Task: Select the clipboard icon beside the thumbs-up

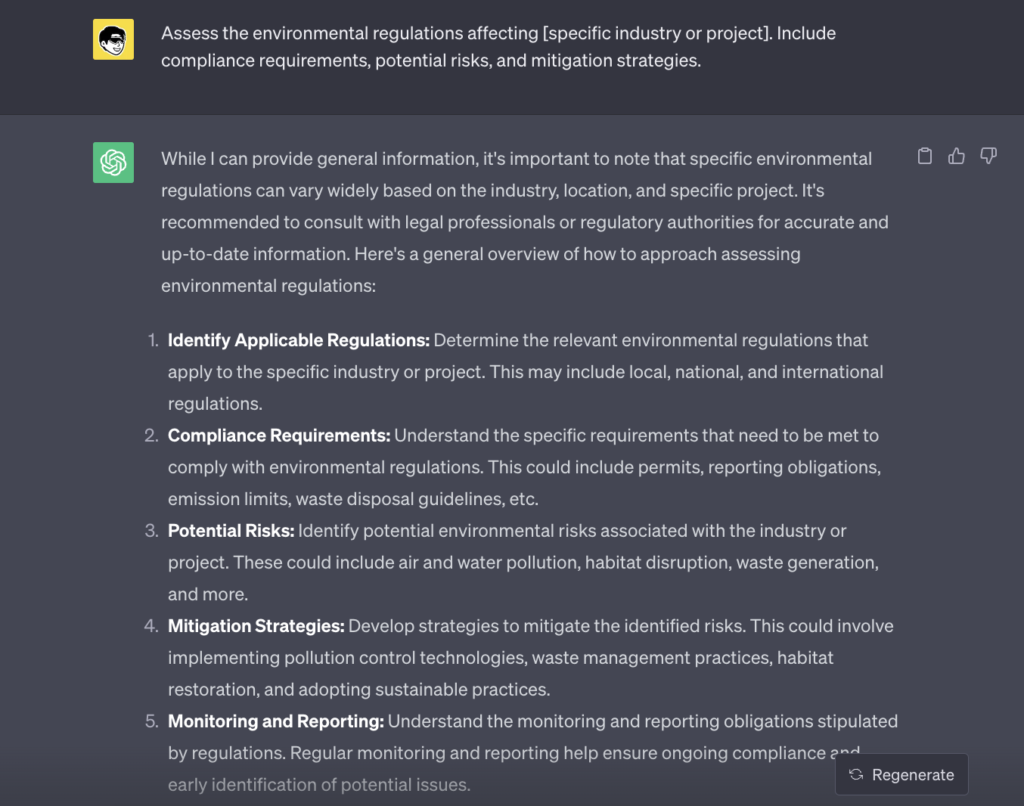Action: (925, 156)
